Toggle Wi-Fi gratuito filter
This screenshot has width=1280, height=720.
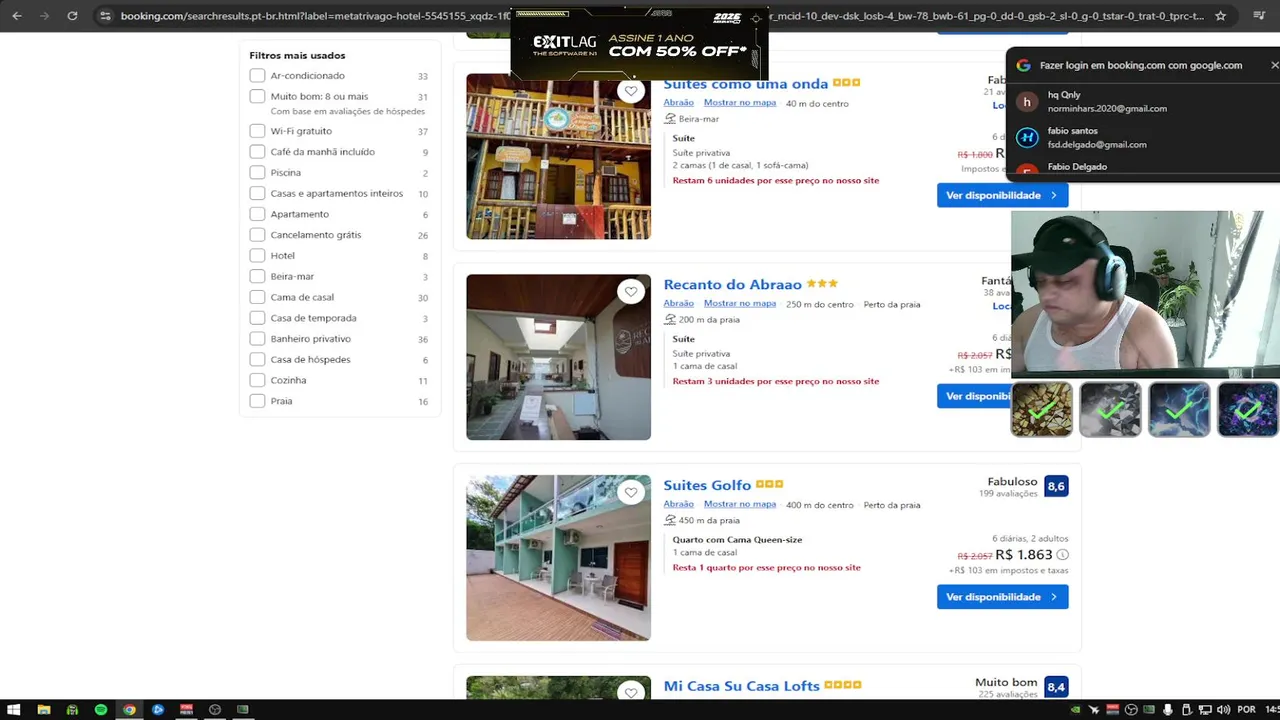[257, 131]
